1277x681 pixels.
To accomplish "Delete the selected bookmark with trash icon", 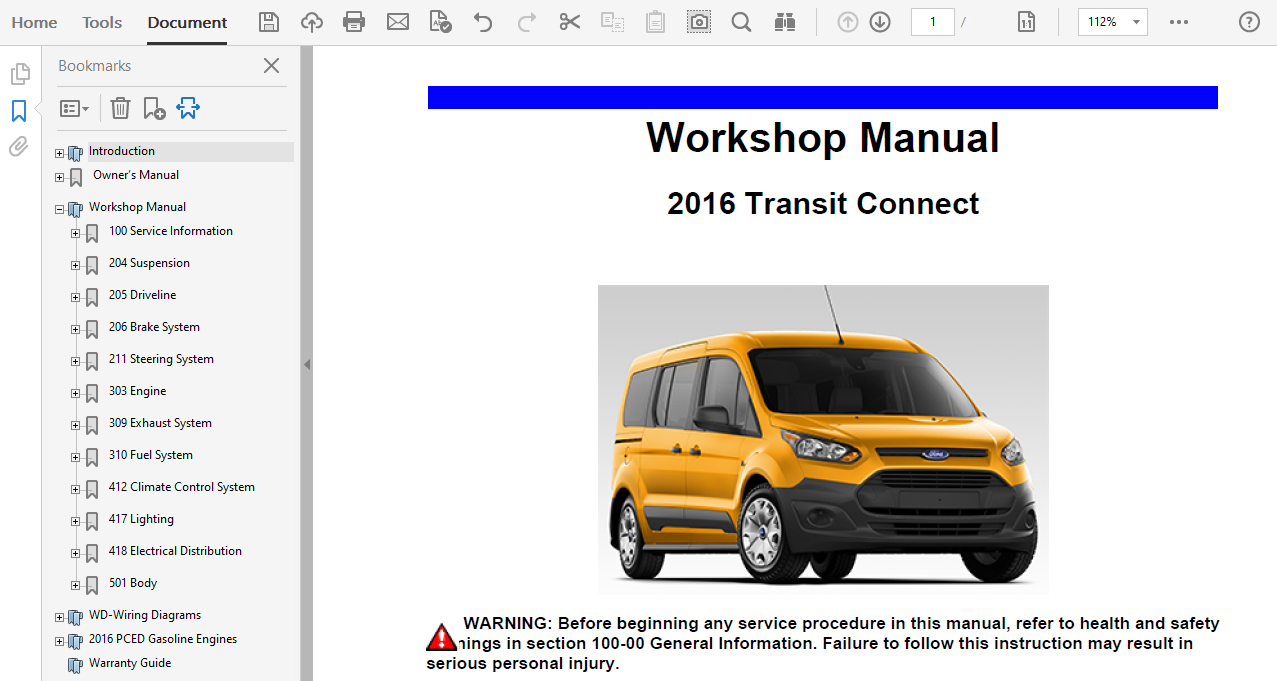I will point(120,108).
